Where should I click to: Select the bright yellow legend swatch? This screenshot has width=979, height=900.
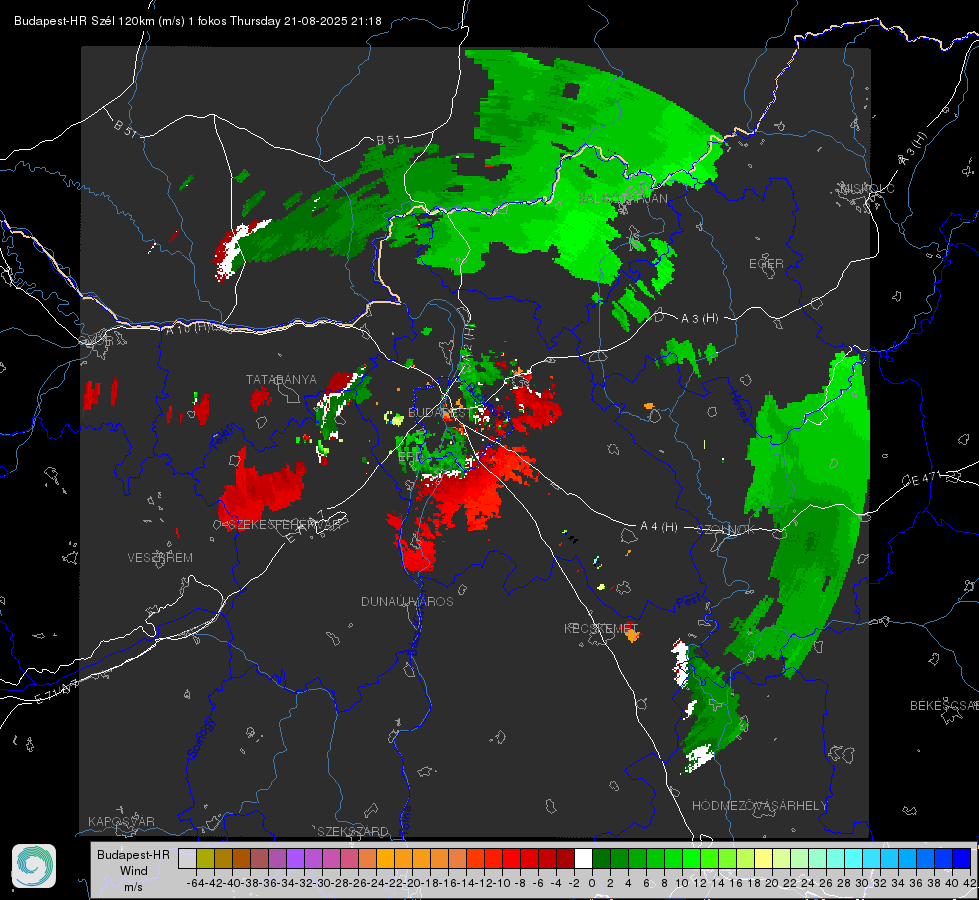click(764, 859)
